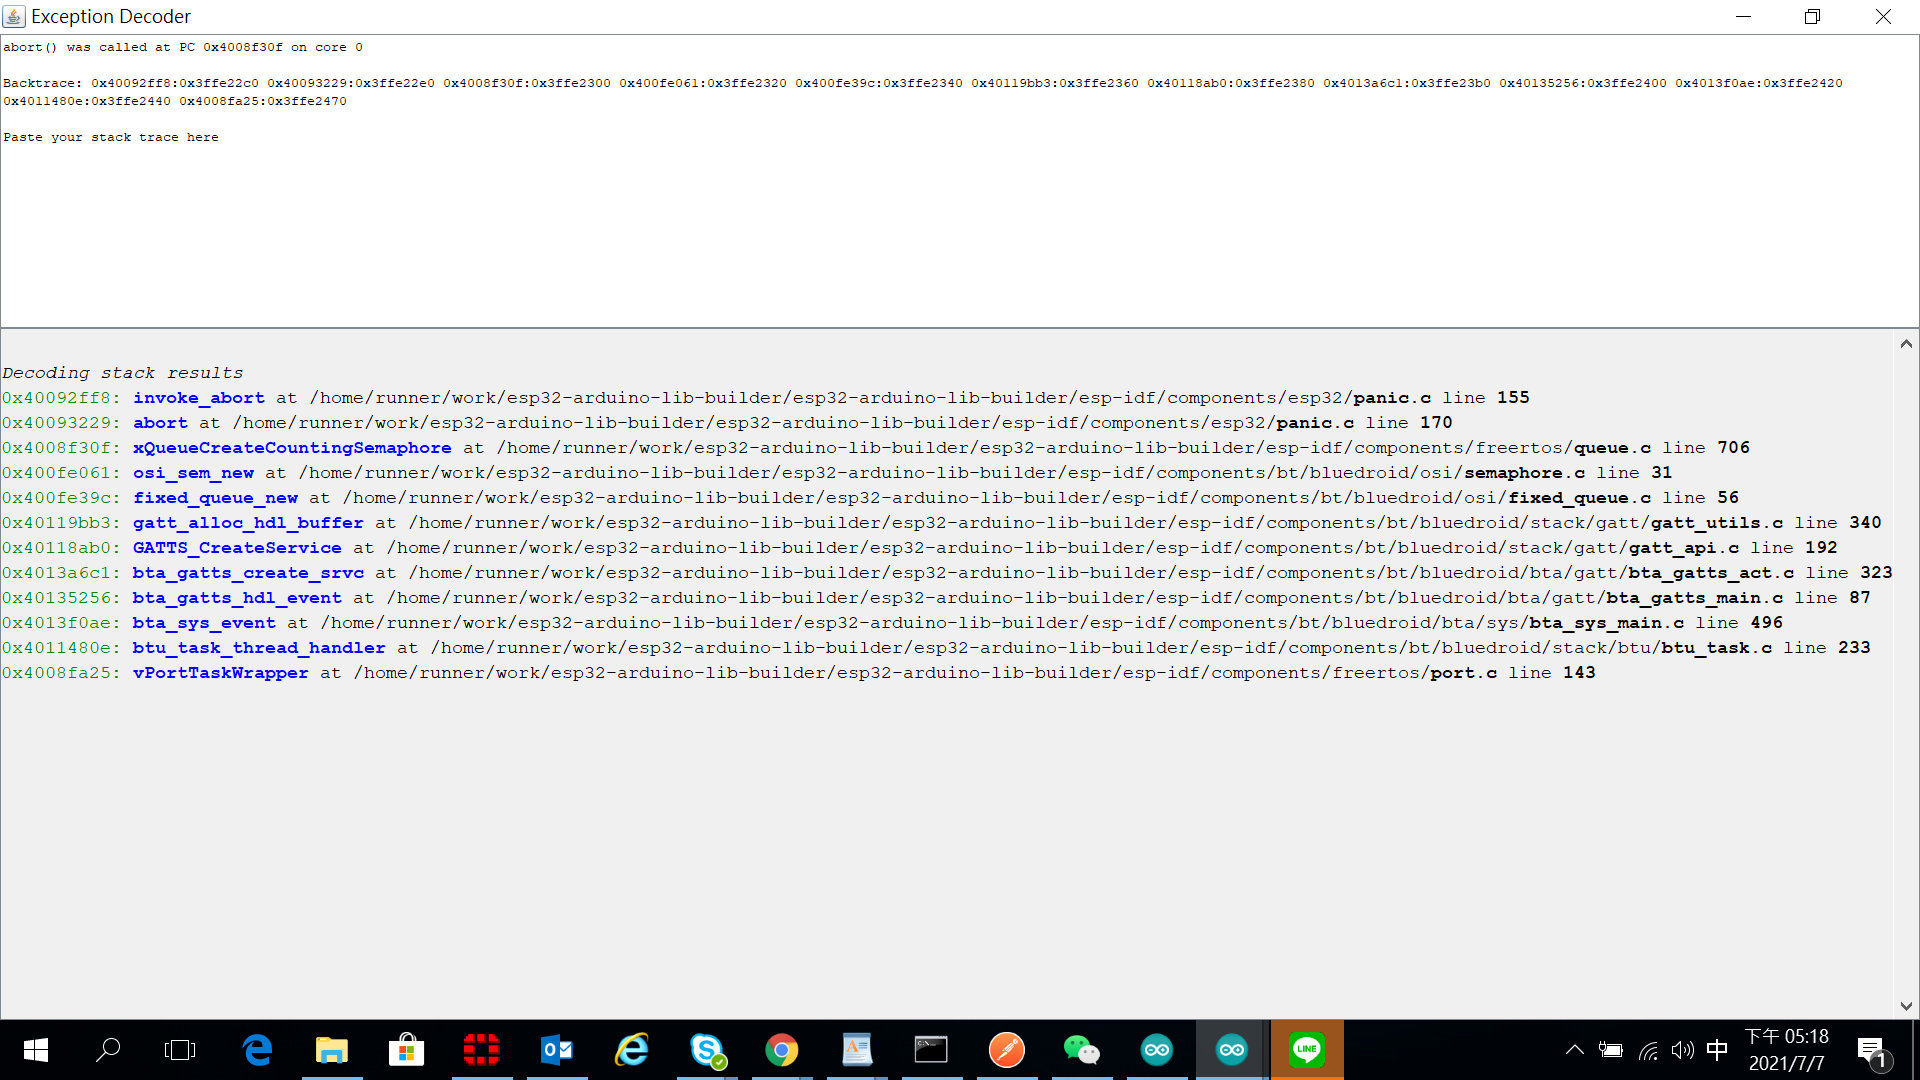Open Internet Explorer from the taskbar
The height and width of the screenshot is (1080, 1920).
pyautogui.click(x=632, y=1050)
